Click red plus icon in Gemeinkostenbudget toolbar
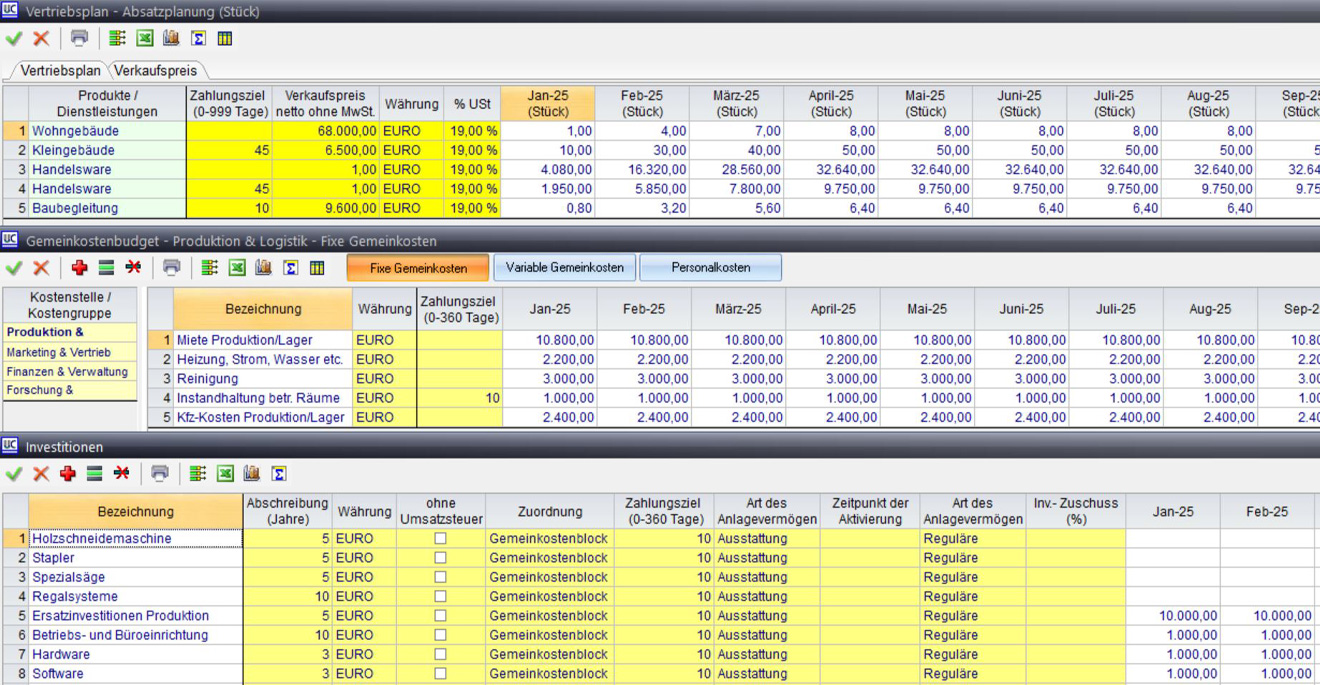This screenshot has height=685, width=1320. [x=79, y=267]
